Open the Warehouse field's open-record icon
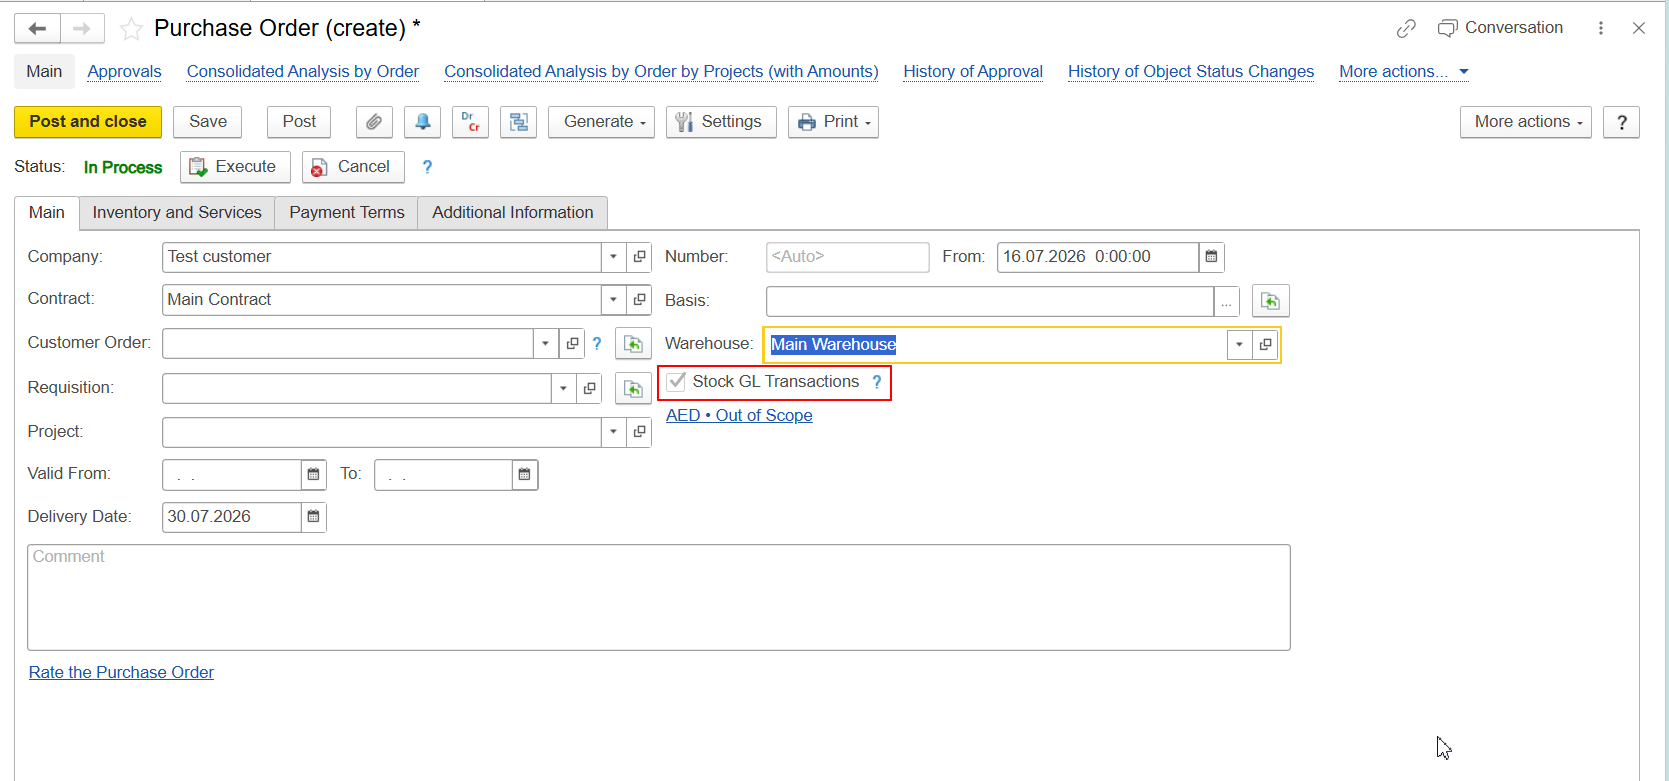Screen dimensions: 1669x781 point(1265,344)
